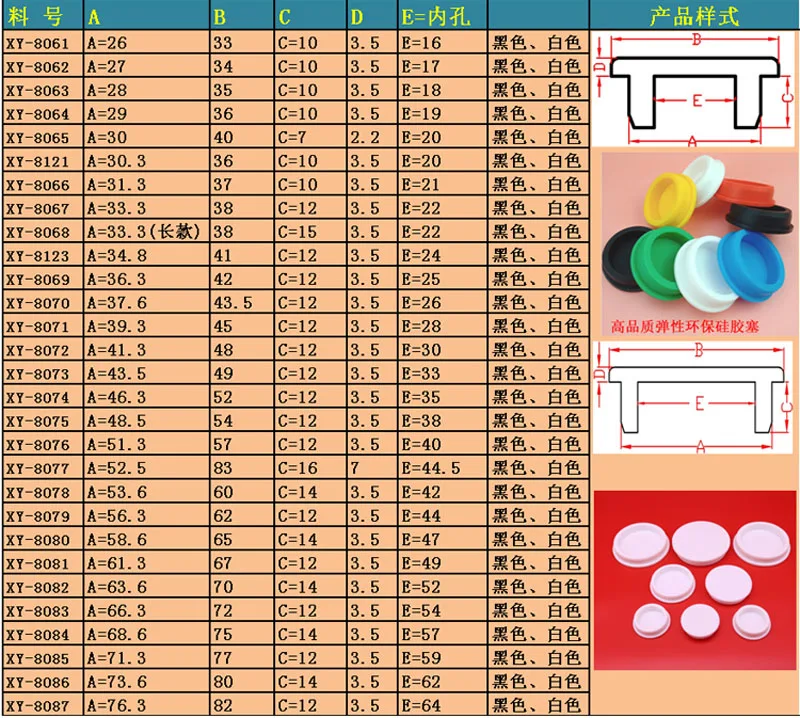Click the 2.2 value in column D
This screenshot has width=800, height=718.
point(365,138)
